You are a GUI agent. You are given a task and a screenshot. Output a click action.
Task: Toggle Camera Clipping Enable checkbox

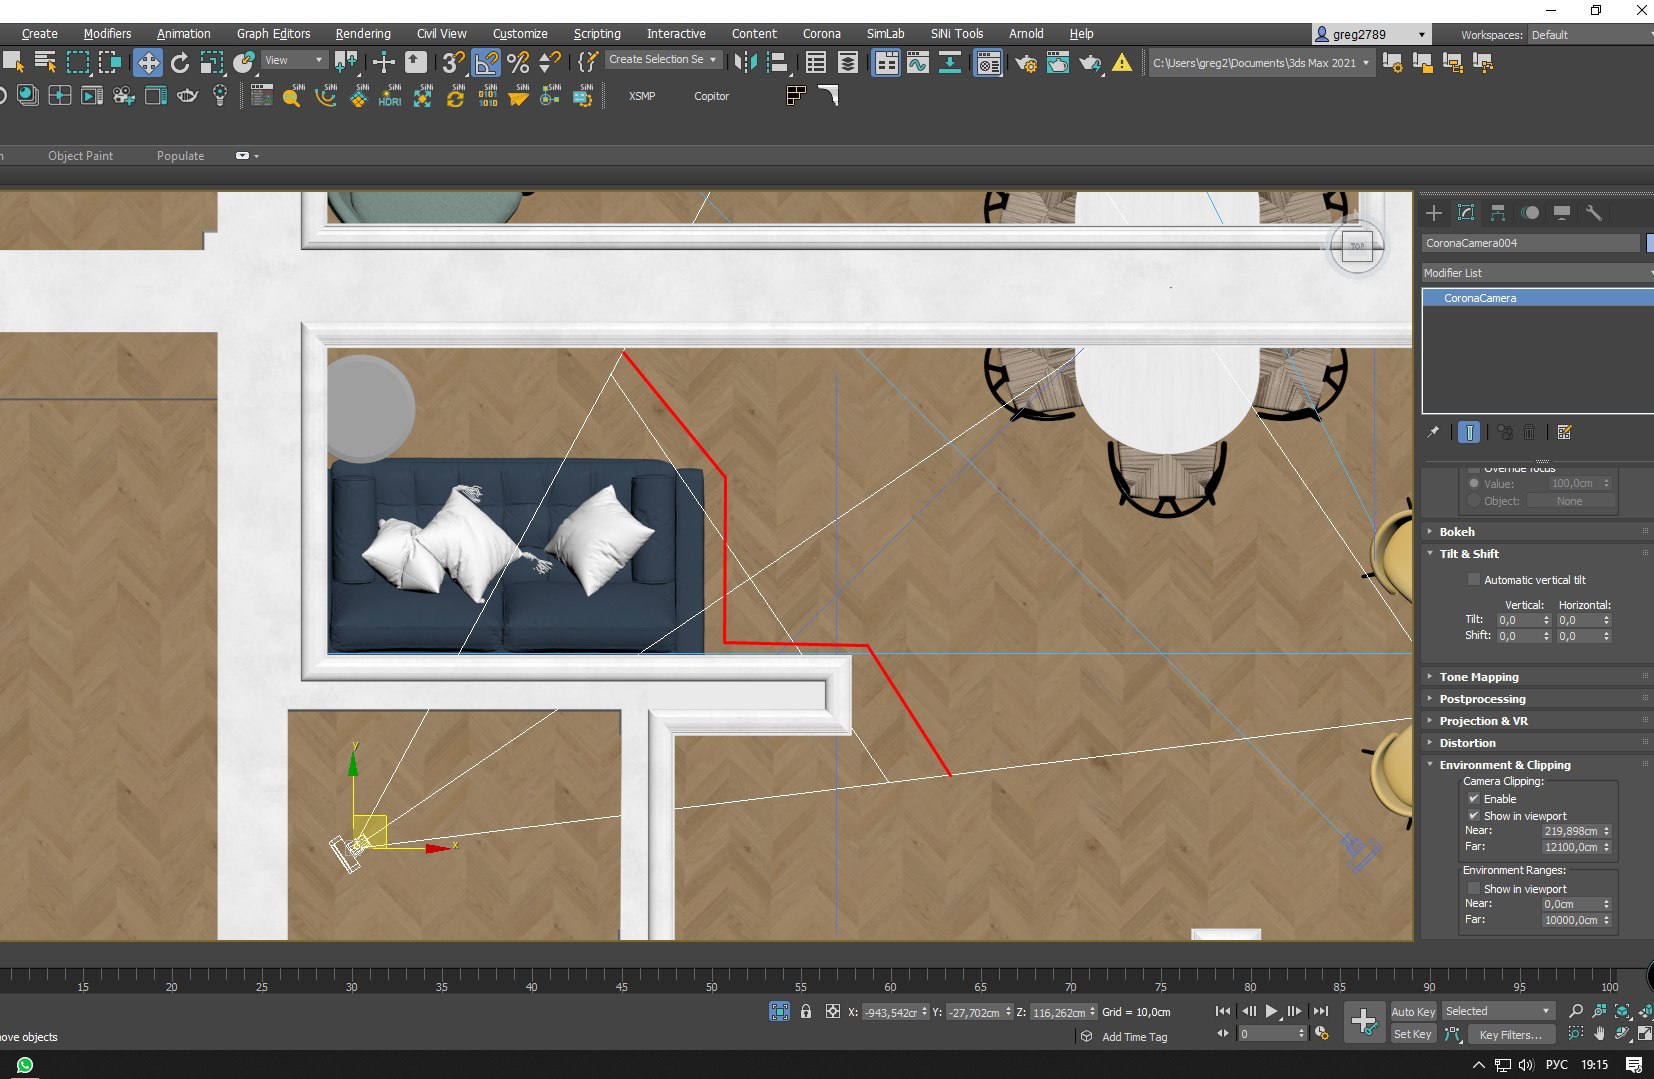pyautogui.click(x=1473, y=798)
